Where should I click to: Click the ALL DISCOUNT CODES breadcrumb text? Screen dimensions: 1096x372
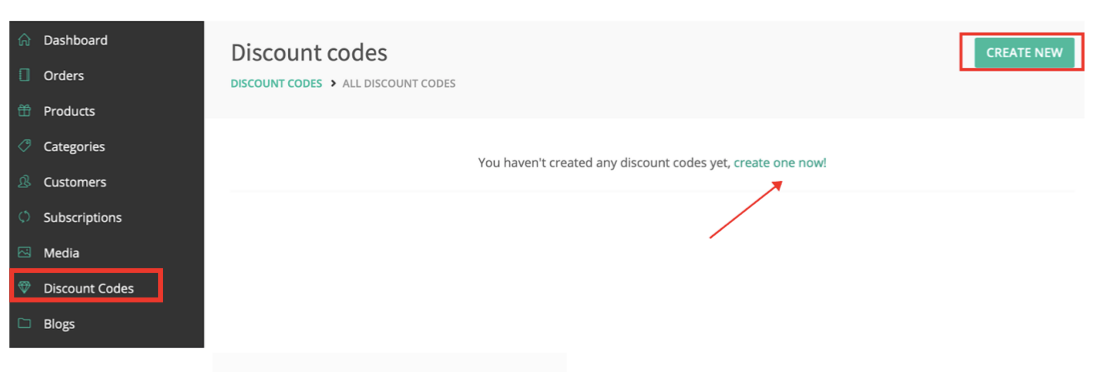399,83
